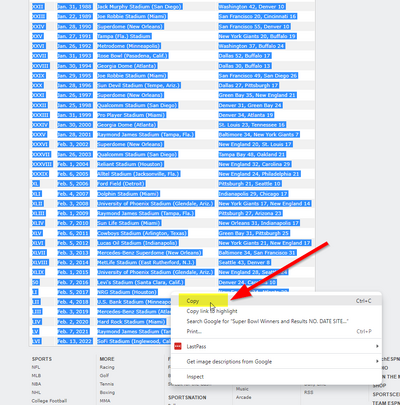The width and height of the screenshot is (400, 405).
Task: Click 'Jack Murphy Stadium (San Diego)' cell
Action: [140, 7]
